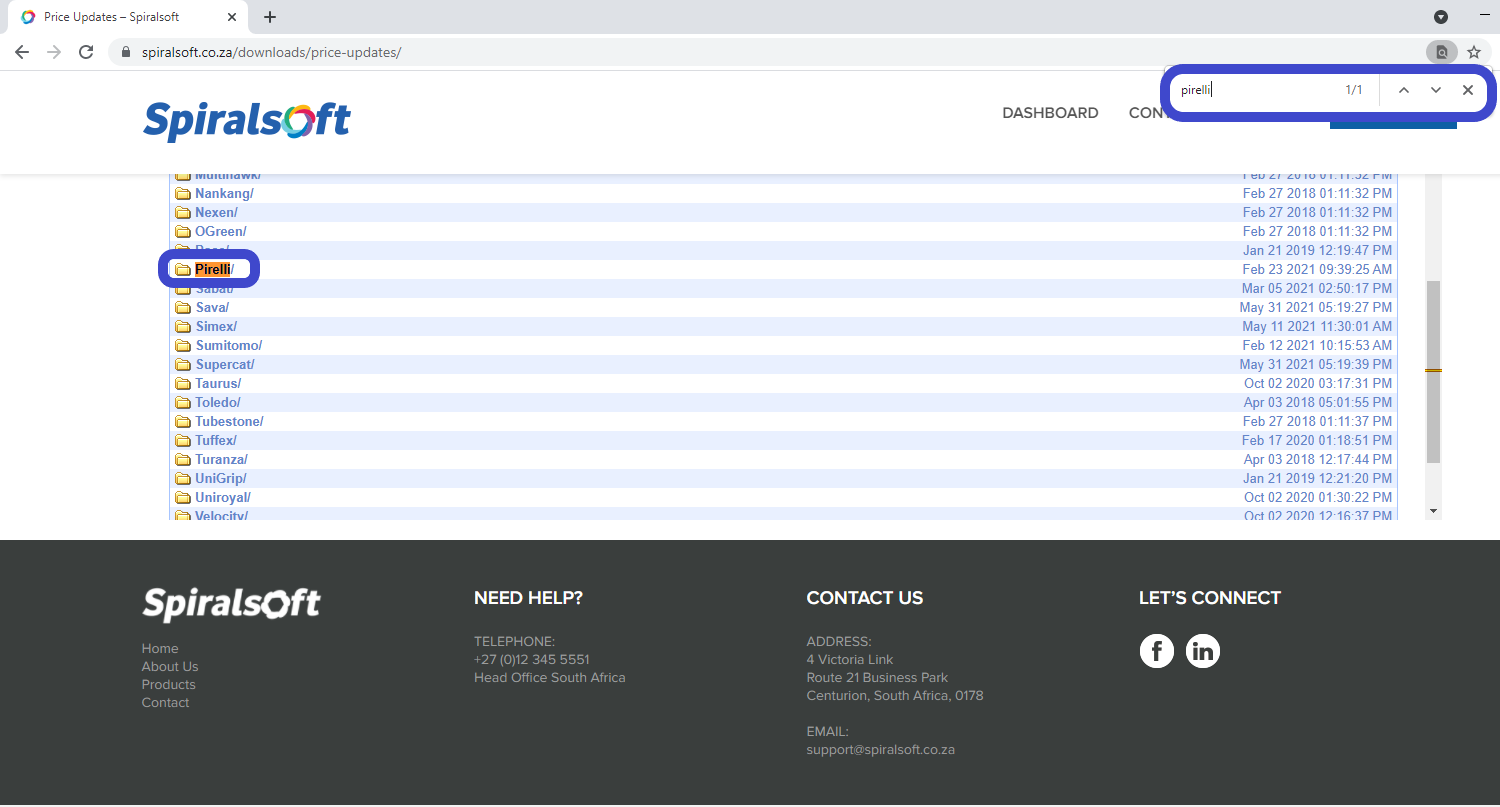Click the Feb 17 2020 01:18:51 PM date
This screenshot has width=1500, height=807.
1317,440
